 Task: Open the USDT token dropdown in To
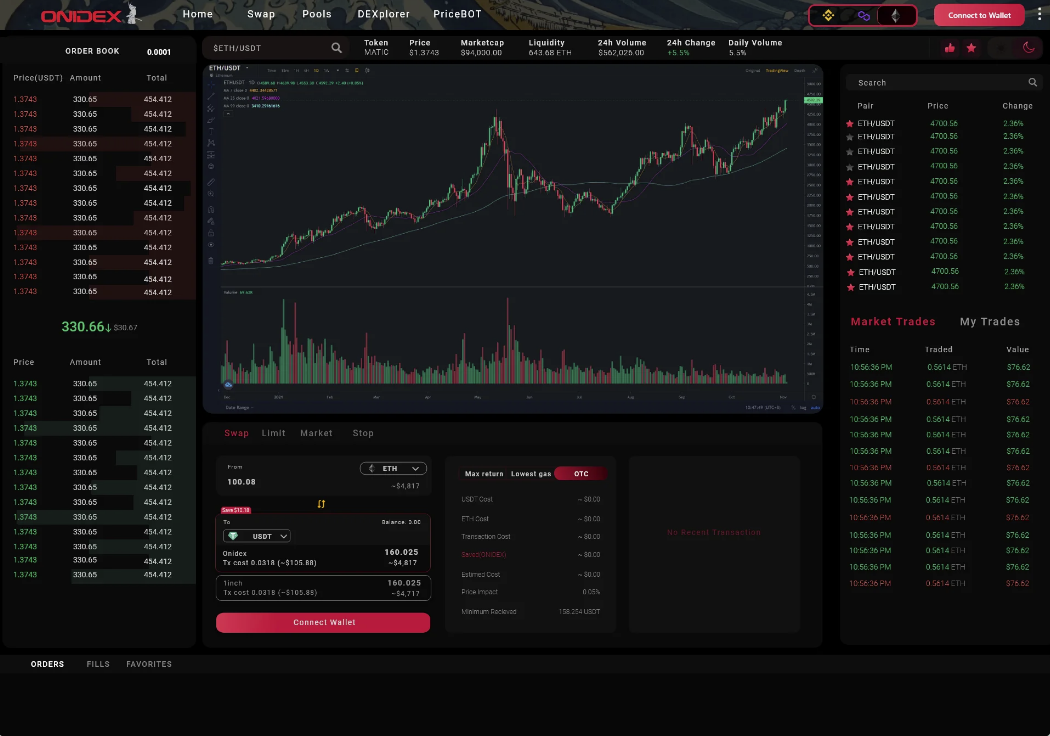(x=256, y=536)
